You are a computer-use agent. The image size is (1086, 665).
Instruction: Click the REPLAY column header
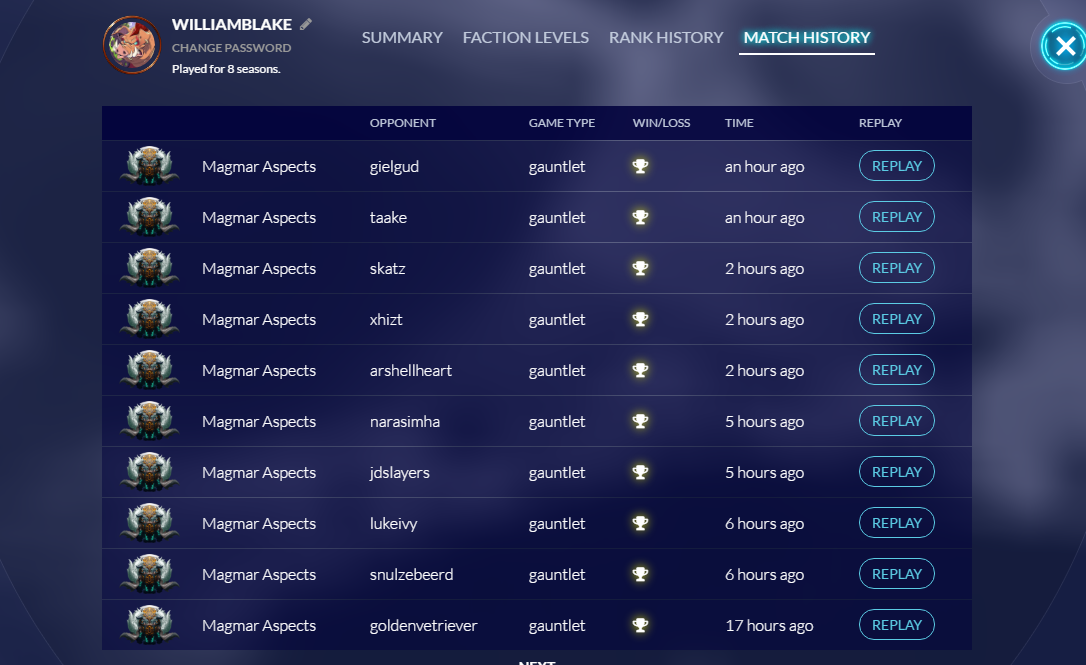pyautogui.click(x=880, y=123)
